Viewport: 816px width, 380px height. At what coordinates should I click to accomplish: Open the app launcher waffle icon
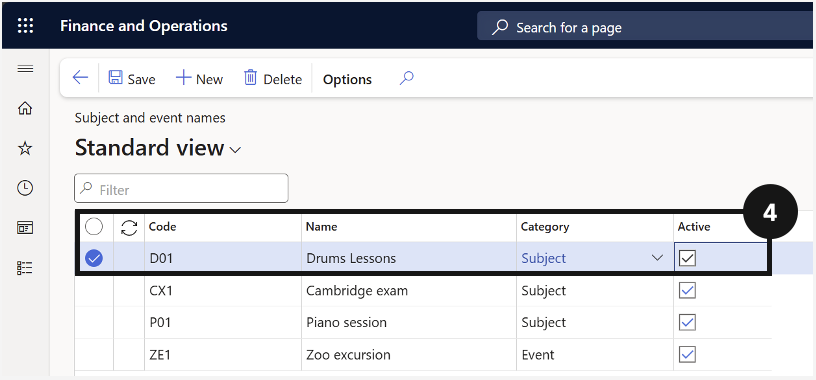click(x=26, y=26)
